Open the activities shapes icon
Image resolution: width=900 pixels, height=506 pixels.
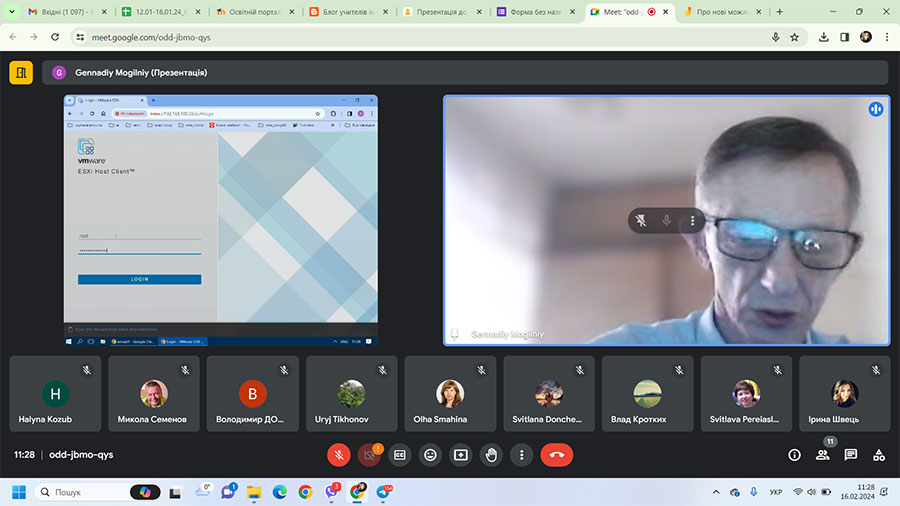point(879,454)
